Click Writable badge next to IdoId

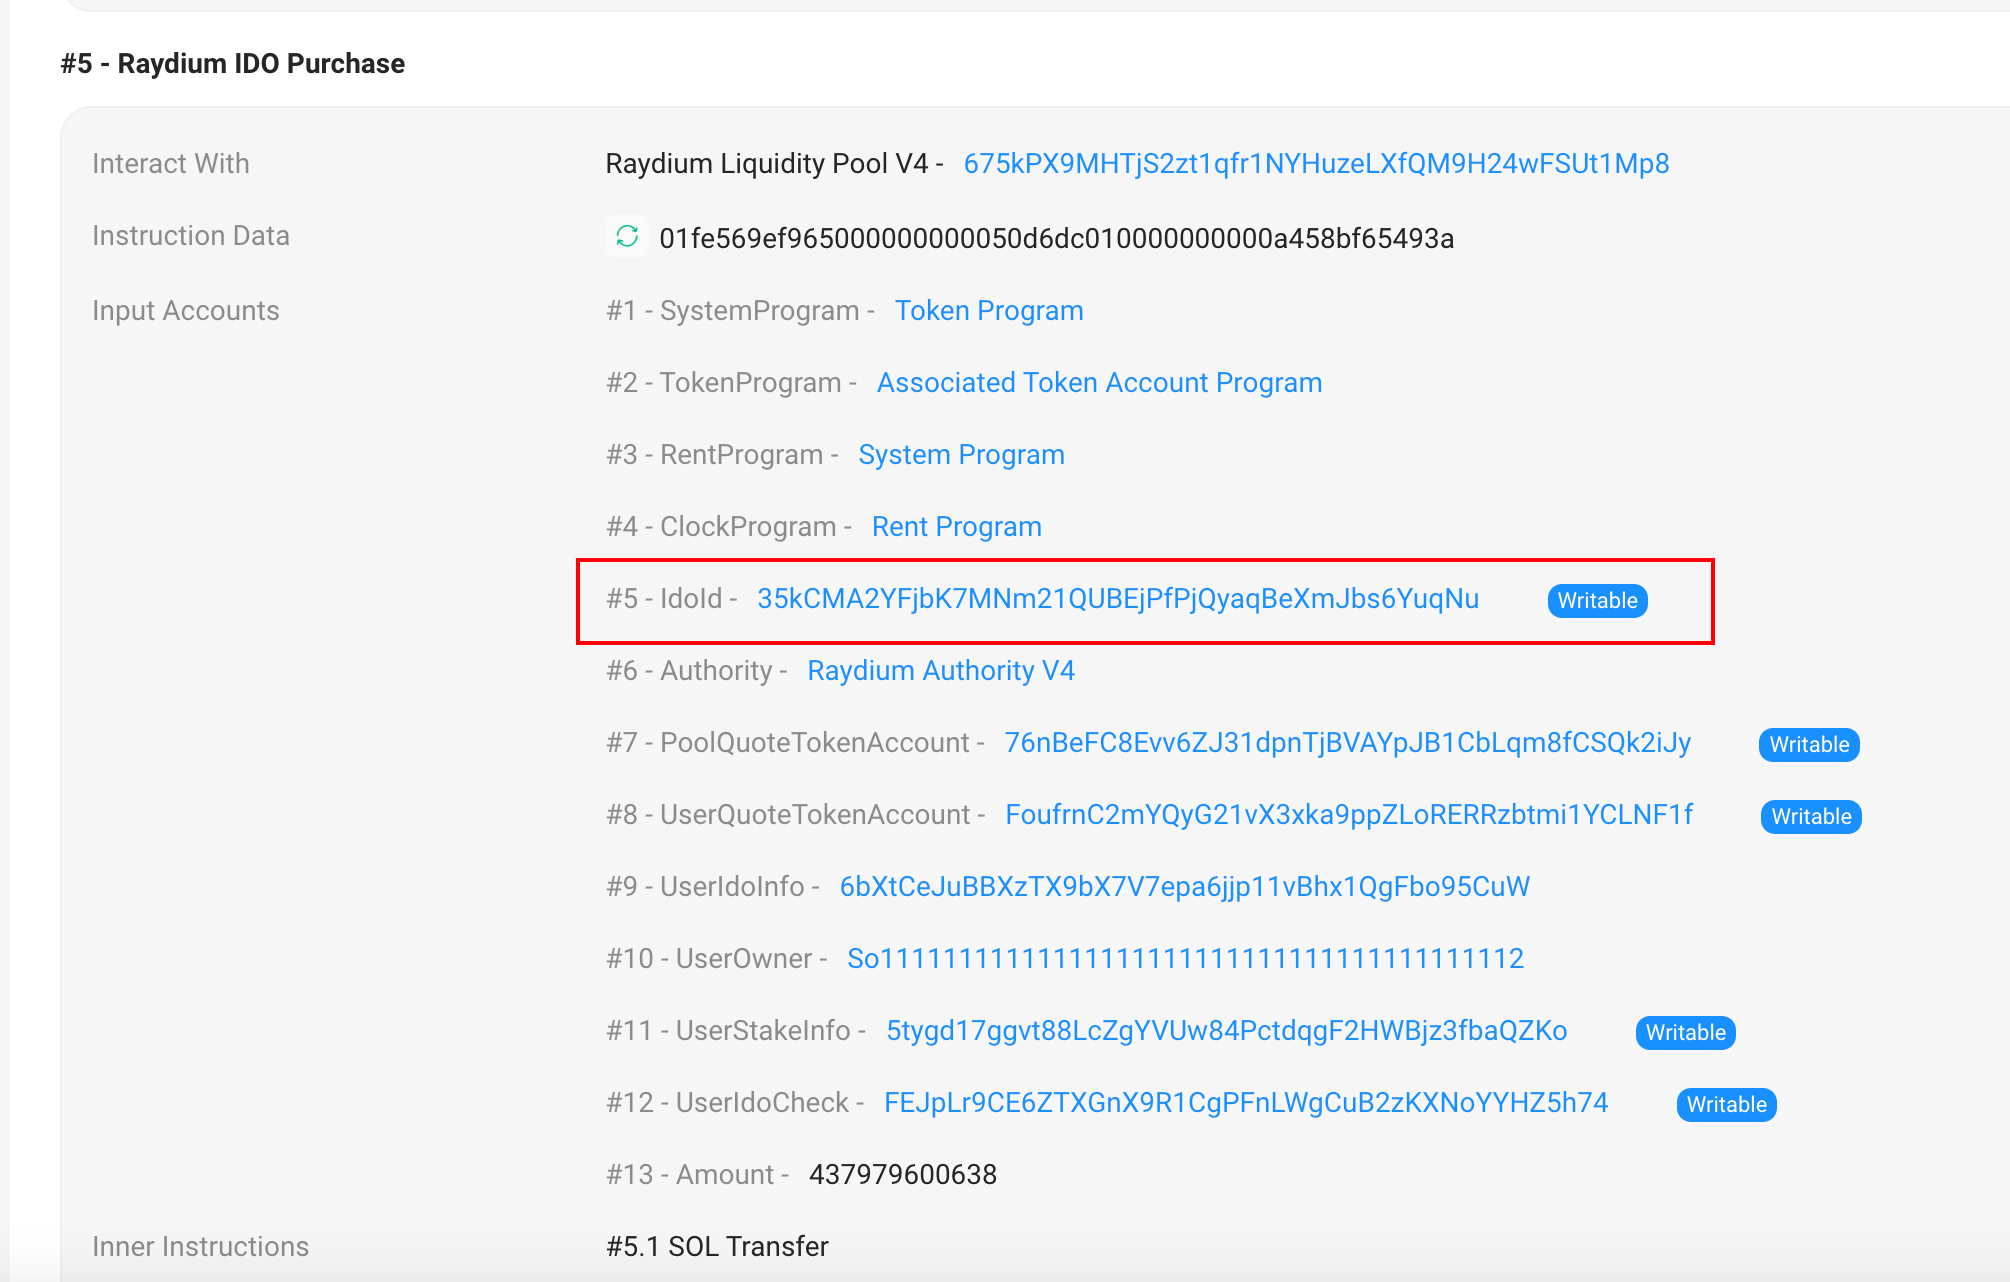pos(1597,601)
